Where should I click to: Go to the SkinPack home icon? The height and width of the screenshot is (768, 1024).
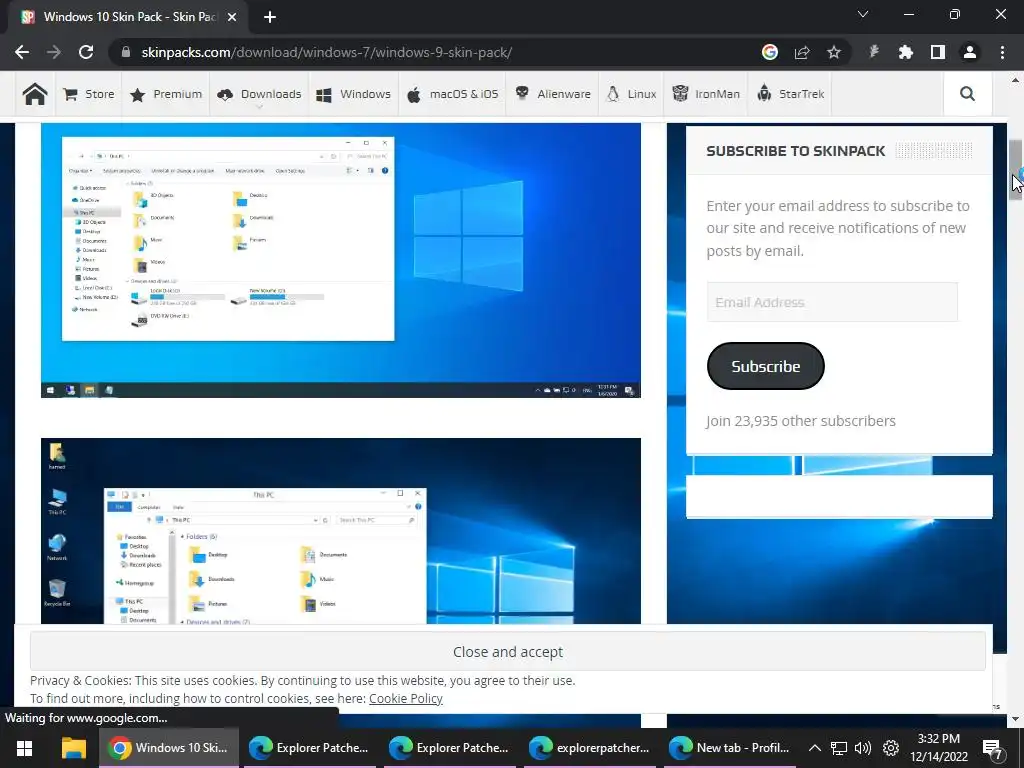coord(35,94)
